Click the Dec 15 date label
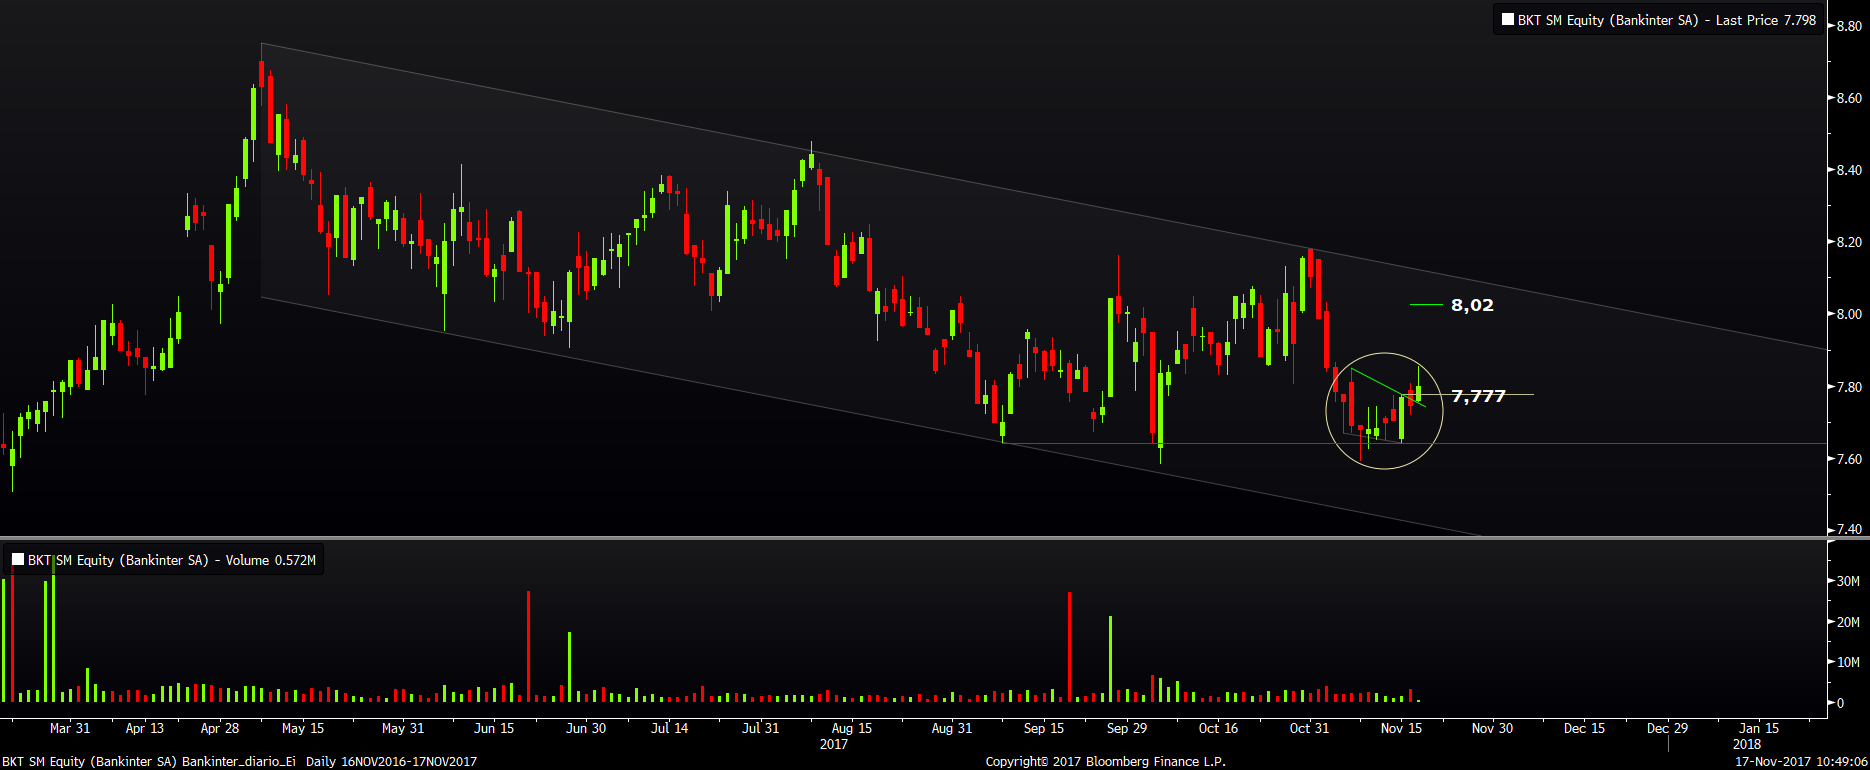The image size is (1870, 770). tap(1584, 728)
